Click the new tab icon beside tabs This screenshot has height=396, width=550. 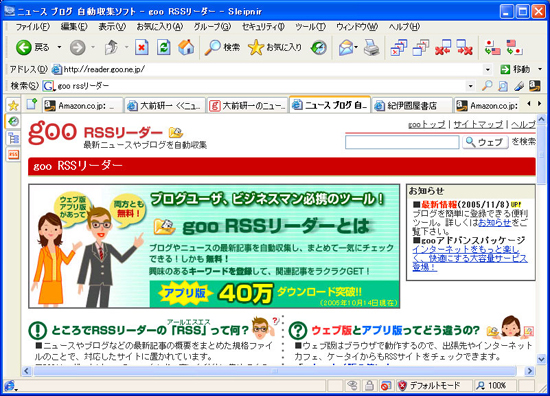coord(32,104)
